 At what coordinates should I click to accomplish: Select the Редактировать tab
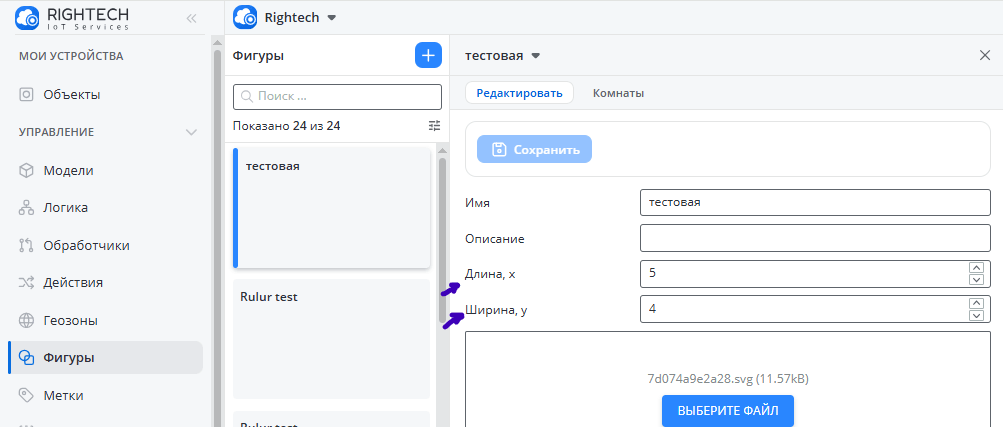(519, 93)
